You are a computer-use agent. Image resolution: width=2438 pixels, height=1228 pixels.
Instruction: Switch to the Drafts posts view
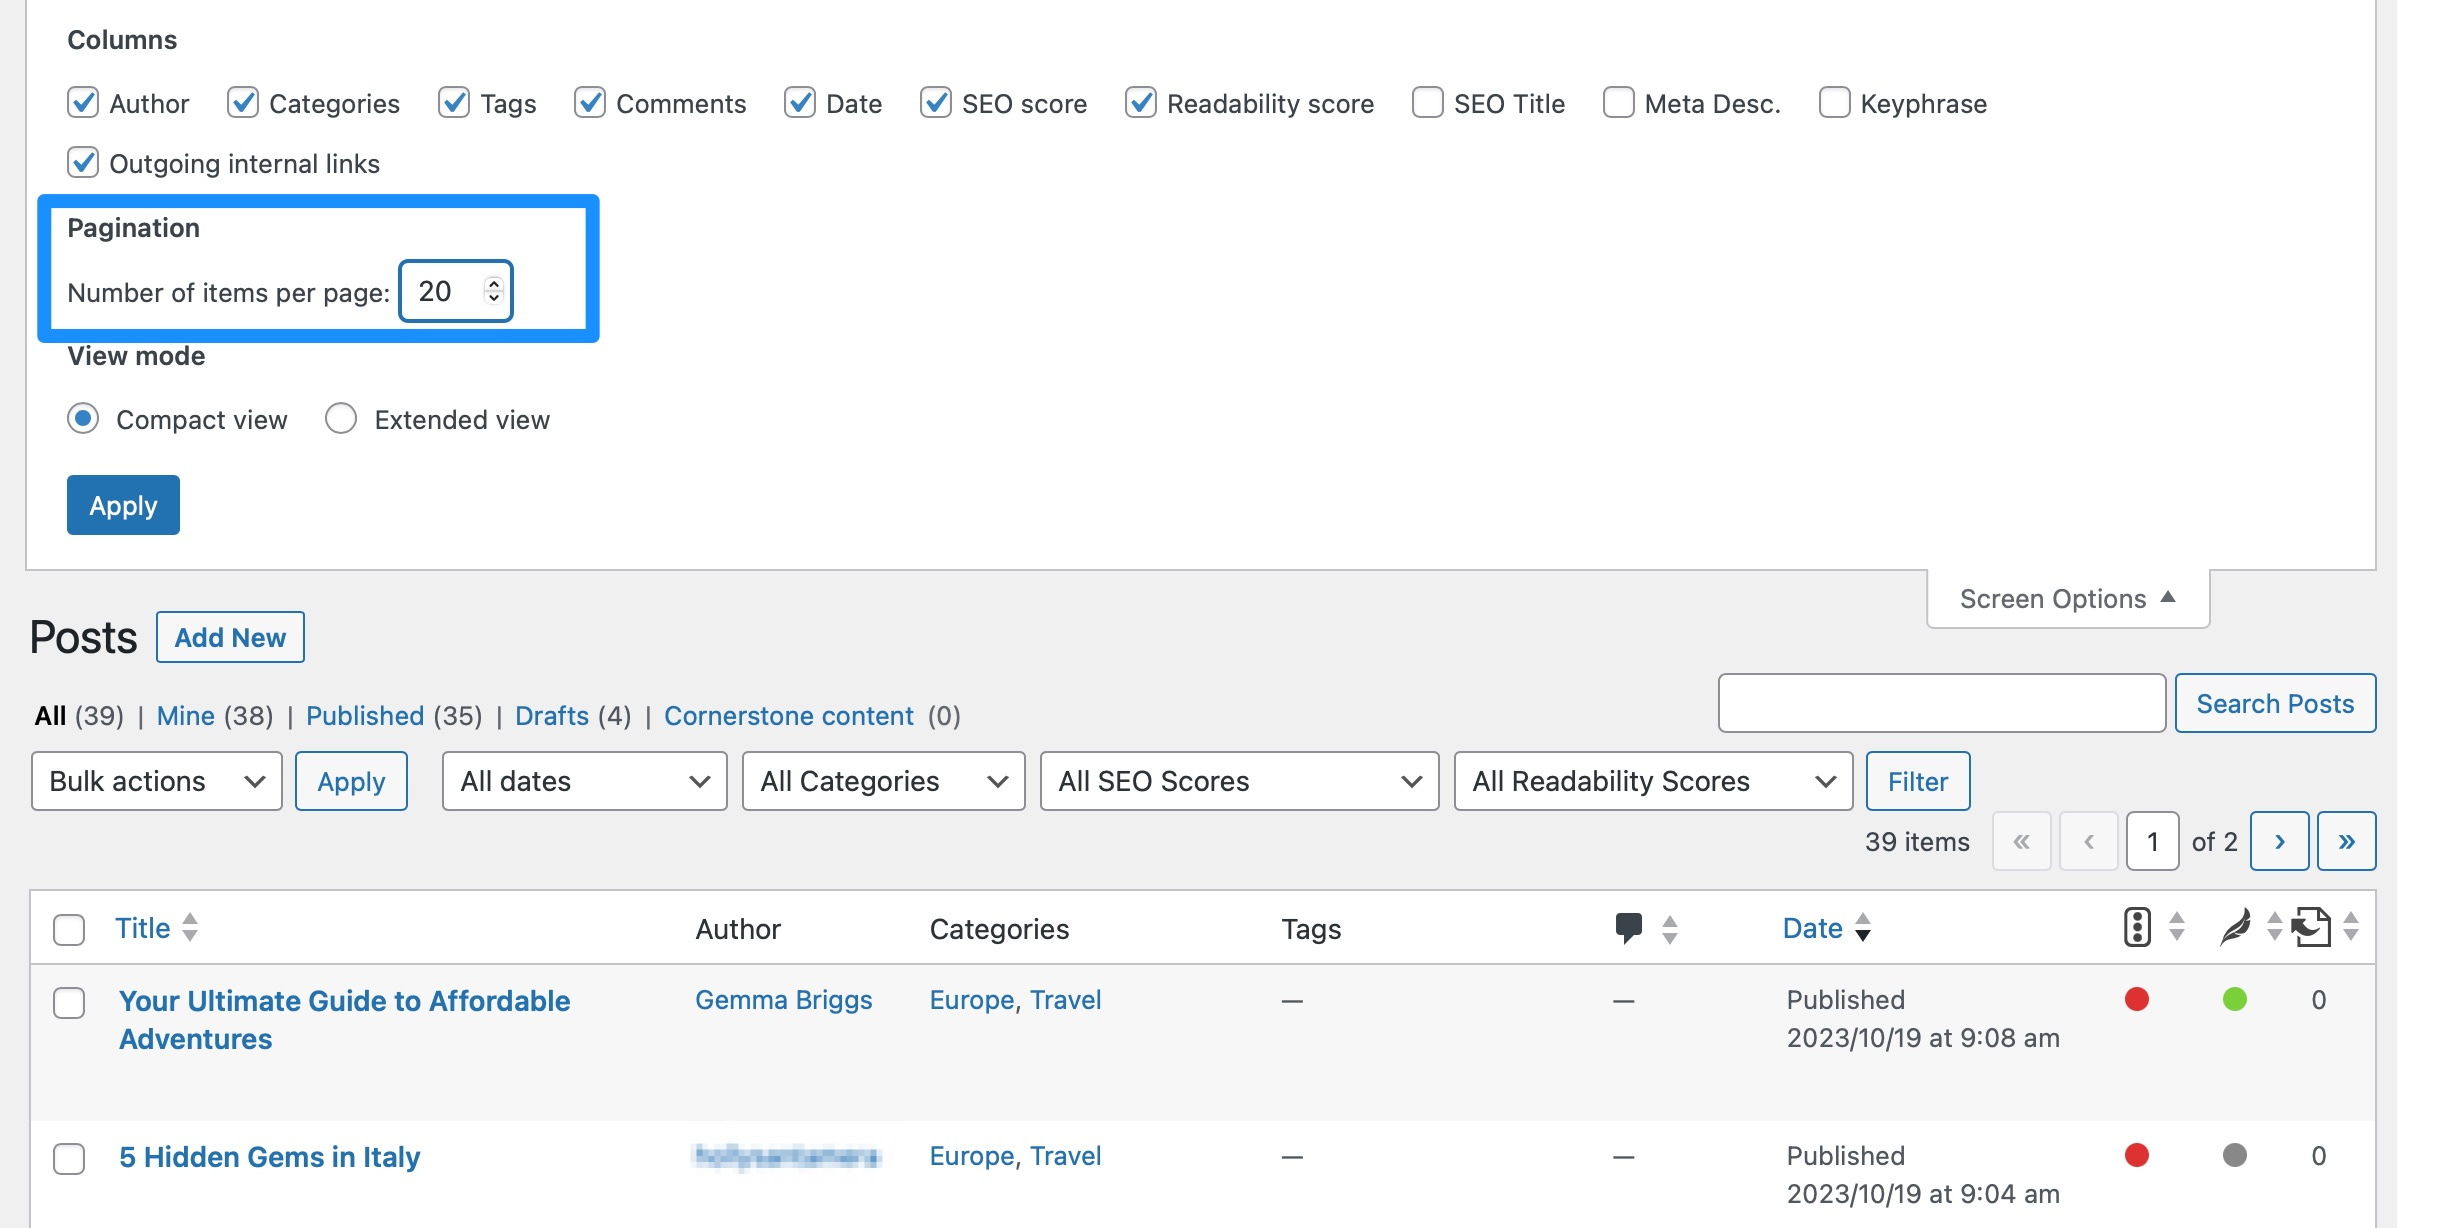click(550, 715)
